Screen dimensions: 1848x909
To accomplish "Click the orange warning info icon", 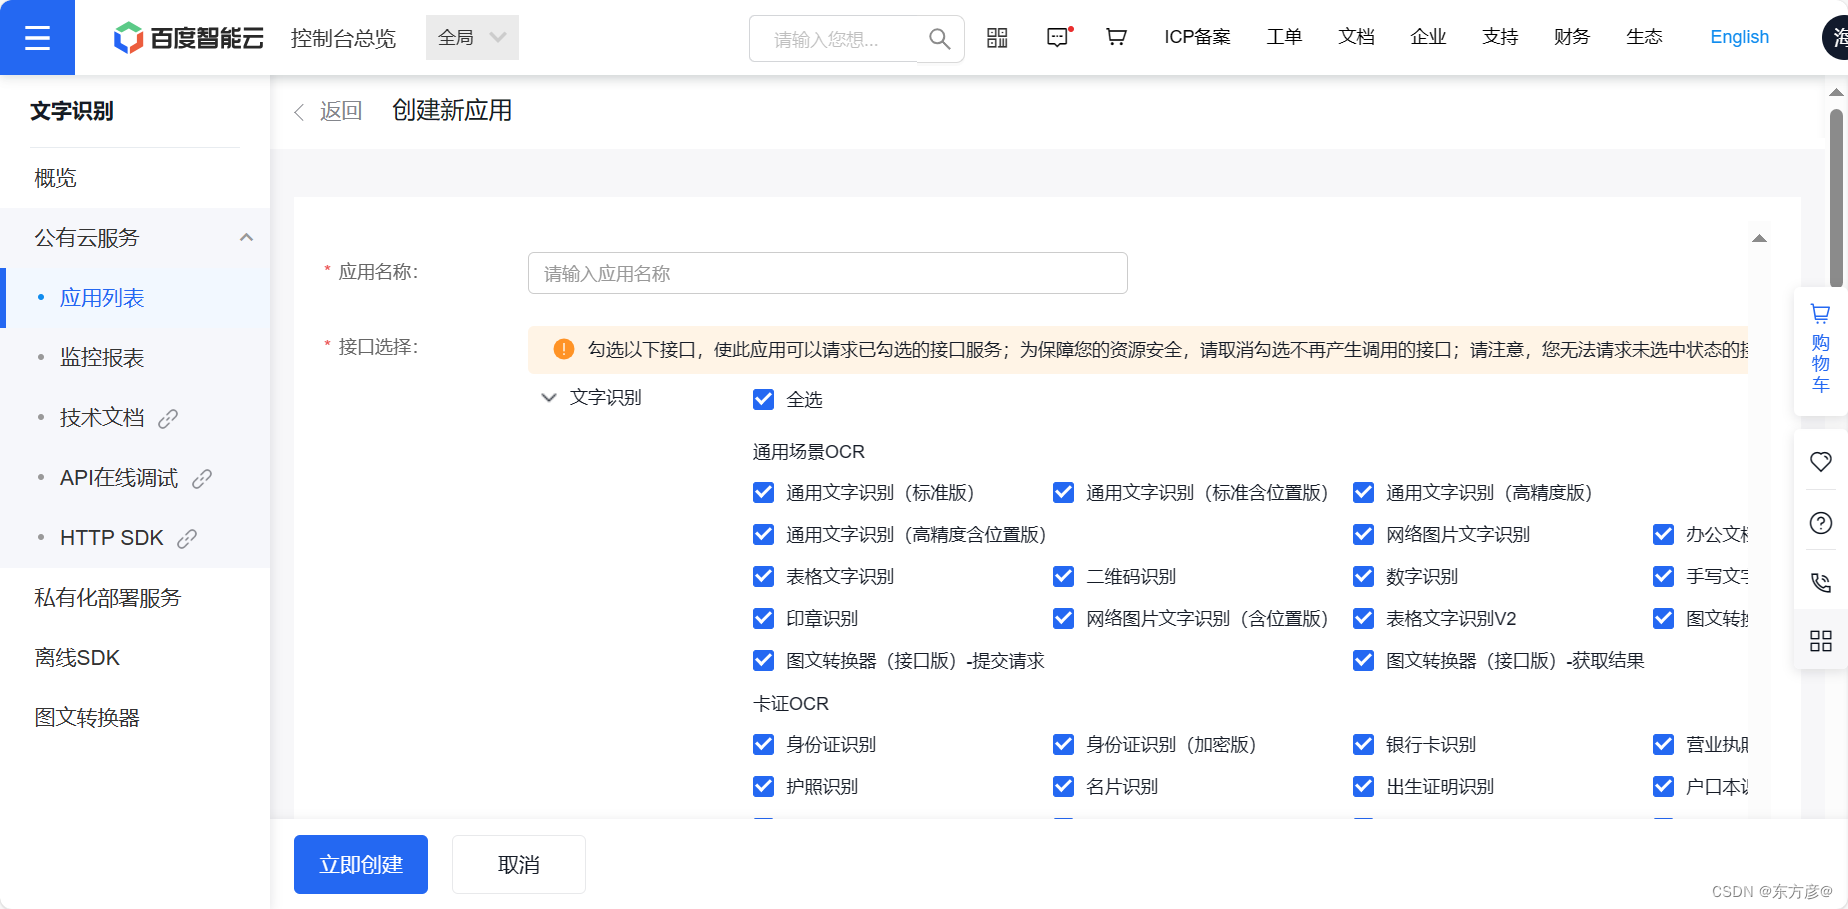I will tap(564, 349).
